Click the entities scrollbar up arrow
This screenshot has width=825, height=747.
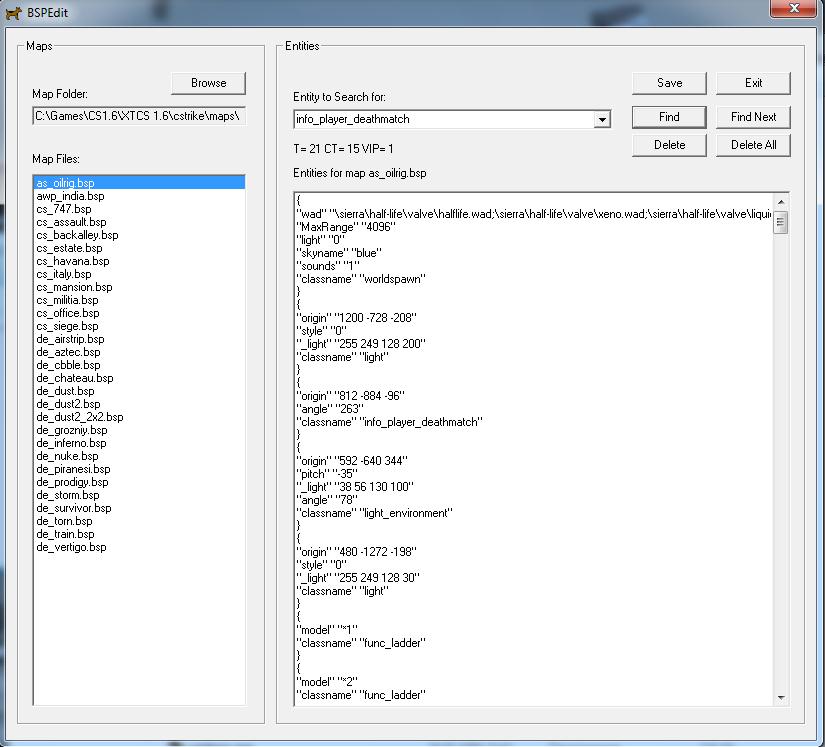click(x=781, y=202)
